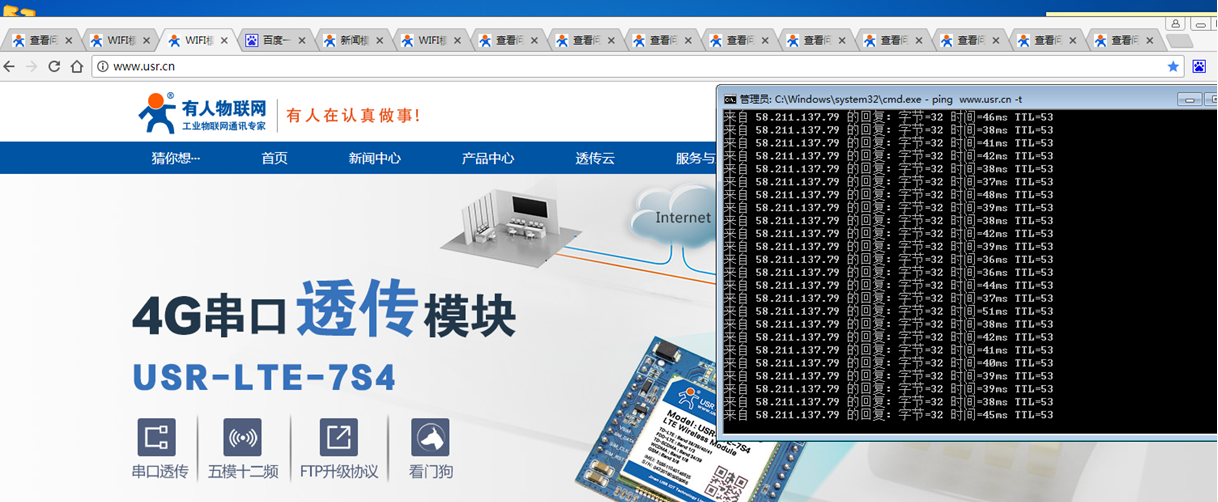Switch to the 百度 browser tab
This screenshot has height=502, width=1218.
pos(273,41)
